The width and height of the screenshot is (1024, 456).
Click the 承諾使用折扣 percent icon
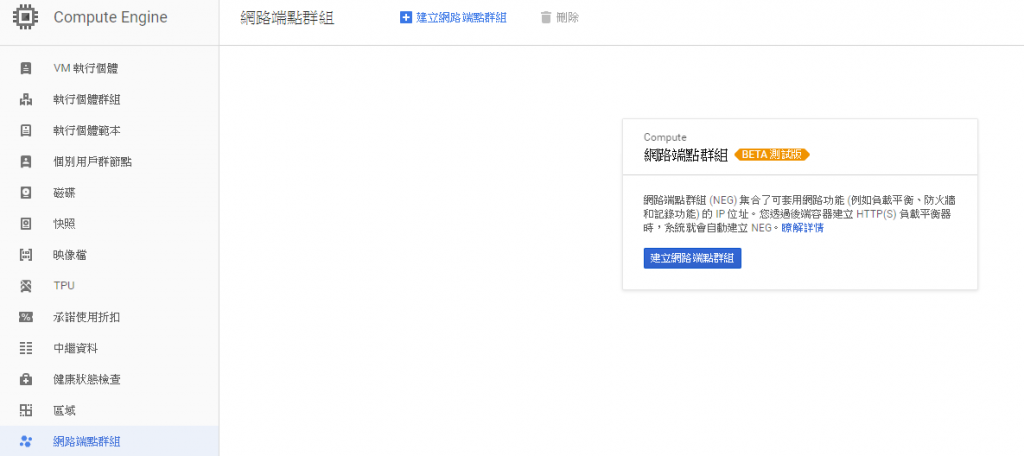coord(25,317)
